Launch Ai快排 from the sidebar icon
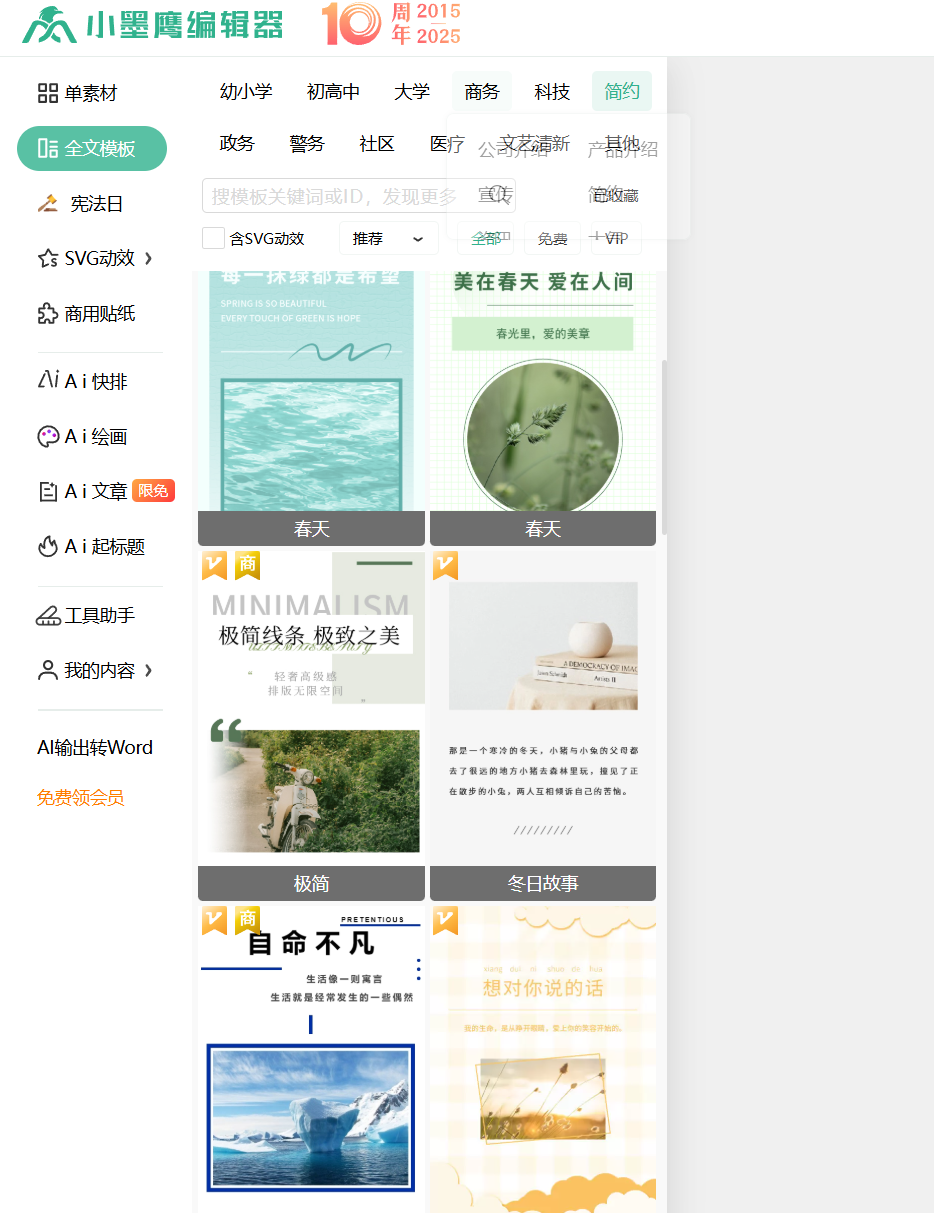 48,381
